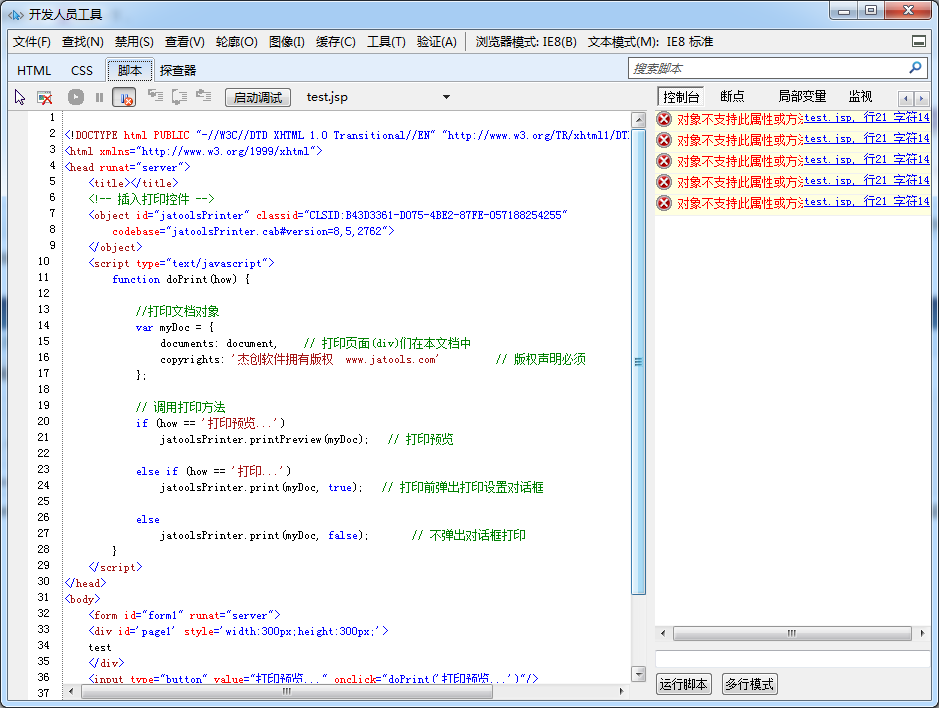Switch to the 脚本 tab
939x708 pixels.
point(130,70)
